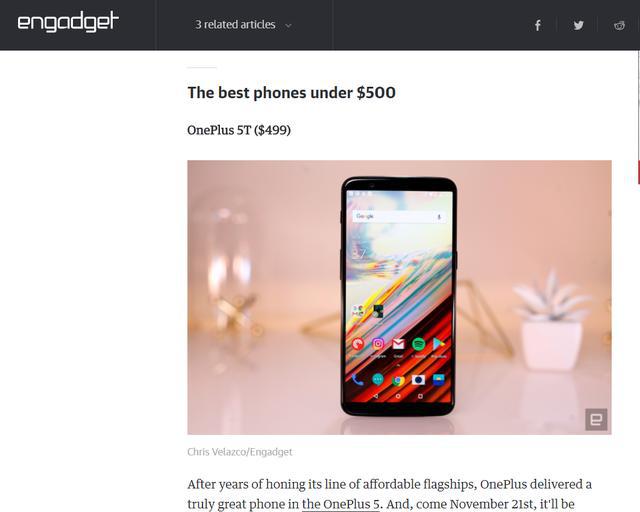Click the Instagram icon in phone photo
This screenshot has width=640, height=512.
(378, 344)
